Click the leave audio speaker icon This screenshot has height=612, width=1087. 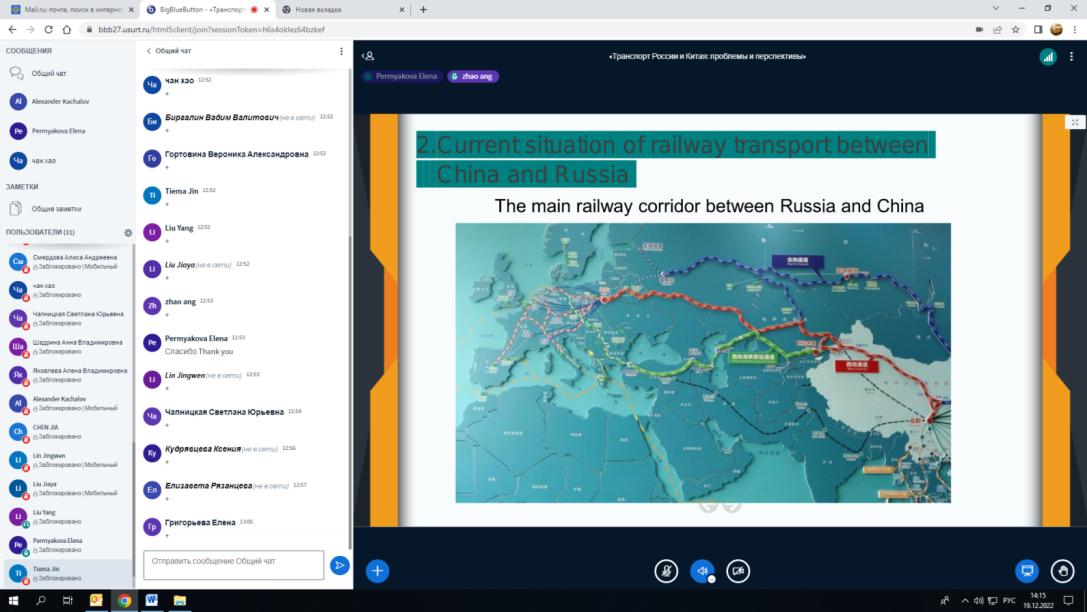[x=702, y=571]
